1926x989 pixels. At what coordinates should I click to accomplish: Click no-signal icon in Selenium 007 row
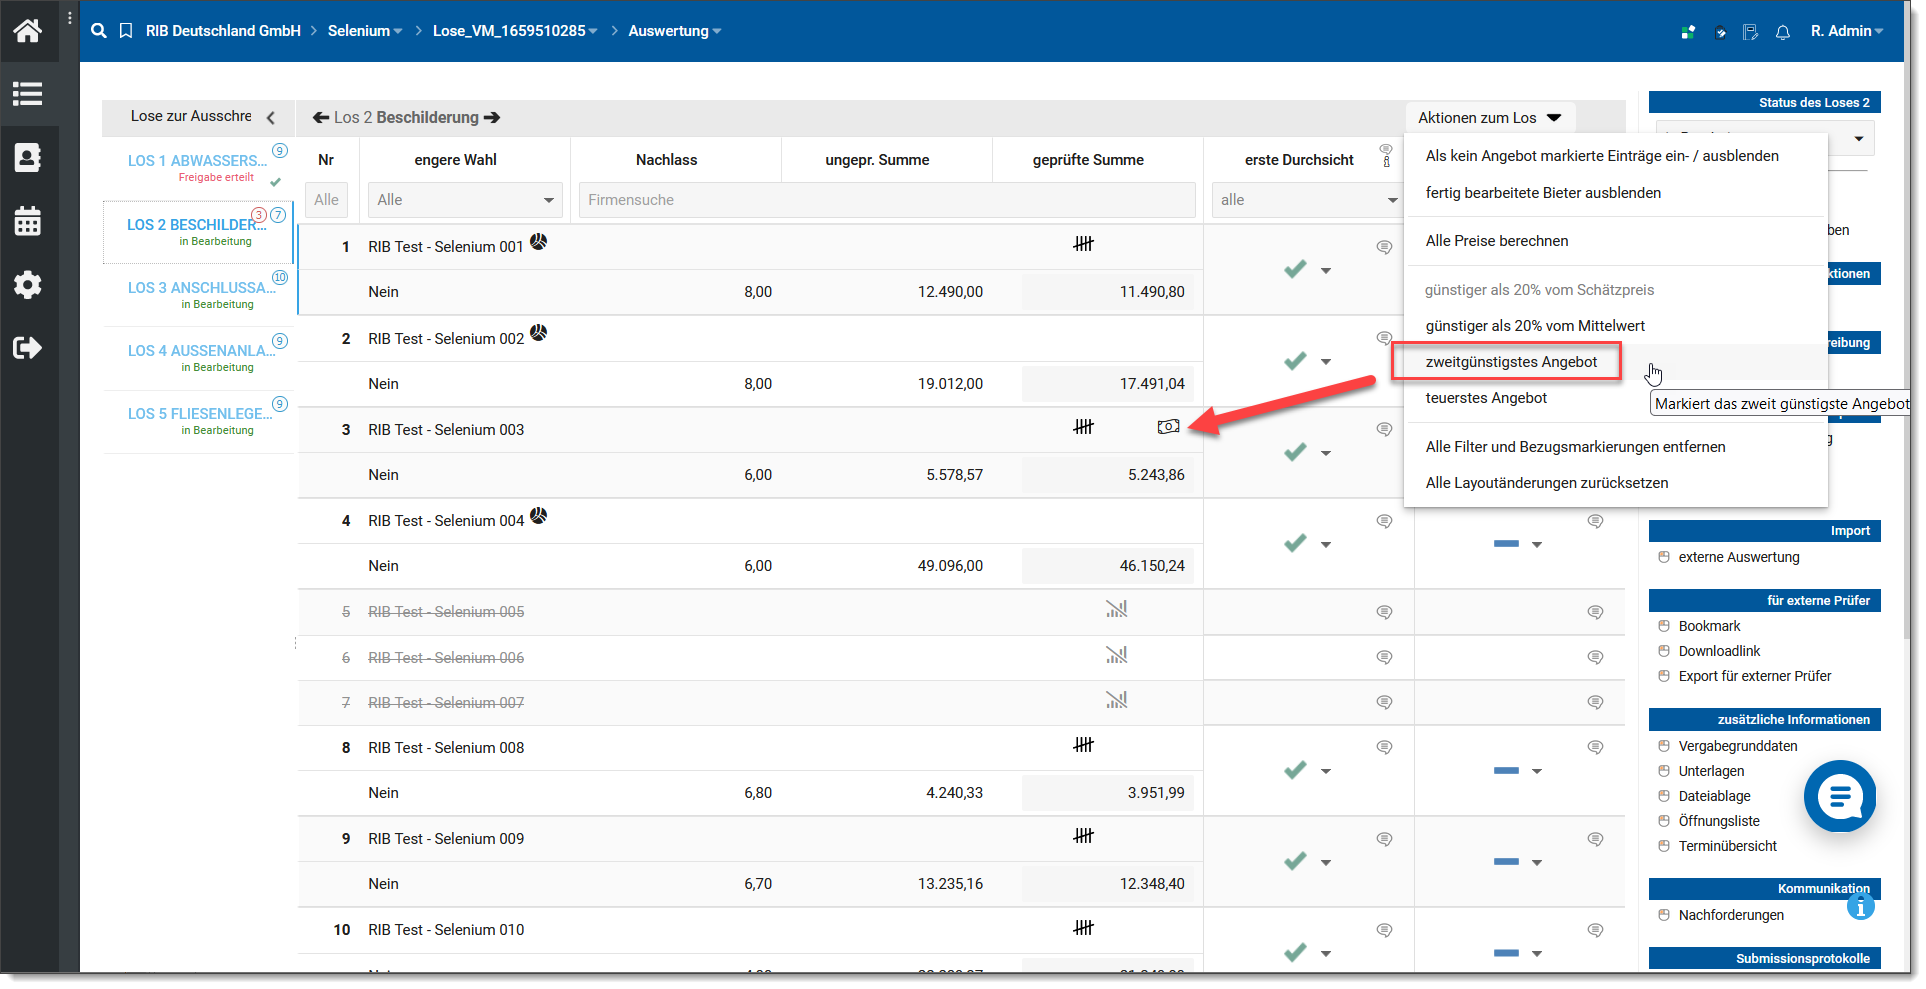(1117, 700)
